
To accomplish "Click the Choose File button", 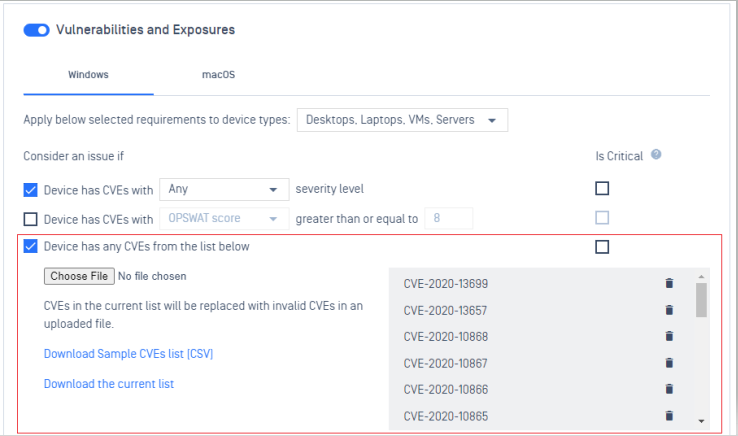I will tap(79, 276).
